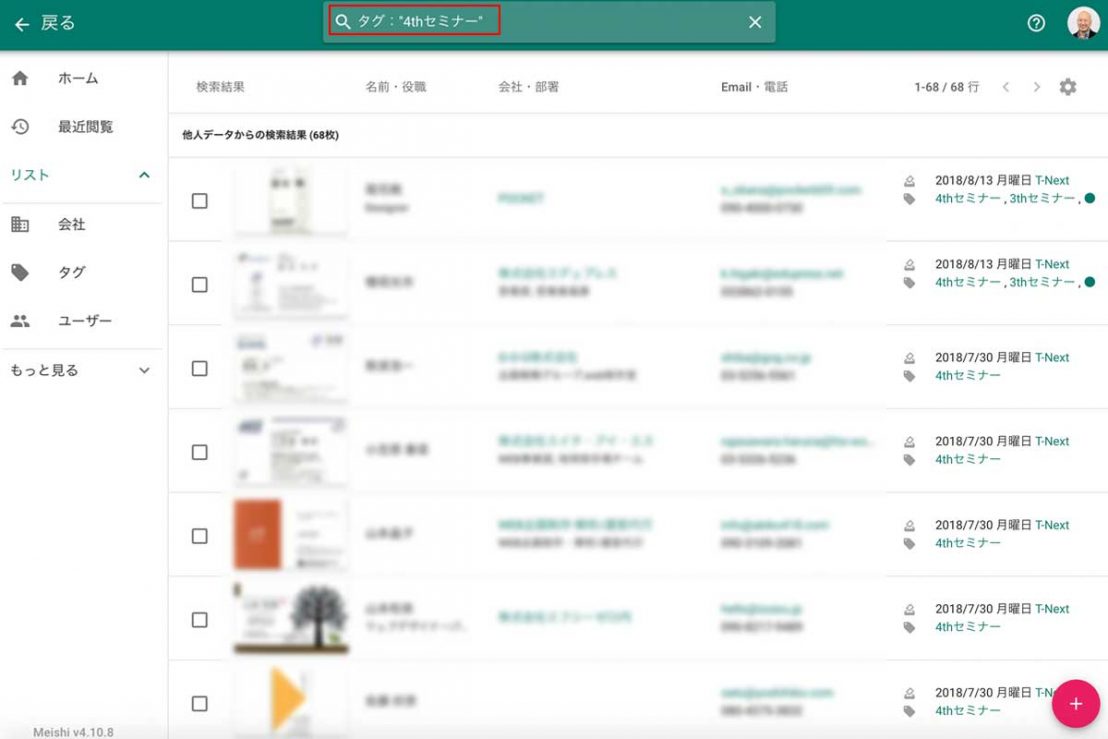Open the user profile avatar
1108x739 pixels.
pos(1083,23)
